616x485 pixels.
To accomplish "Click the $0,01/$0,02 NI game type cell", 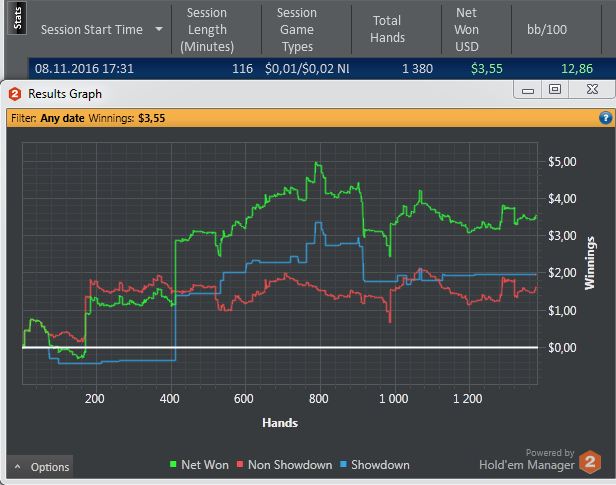I will tap(307, 69).
